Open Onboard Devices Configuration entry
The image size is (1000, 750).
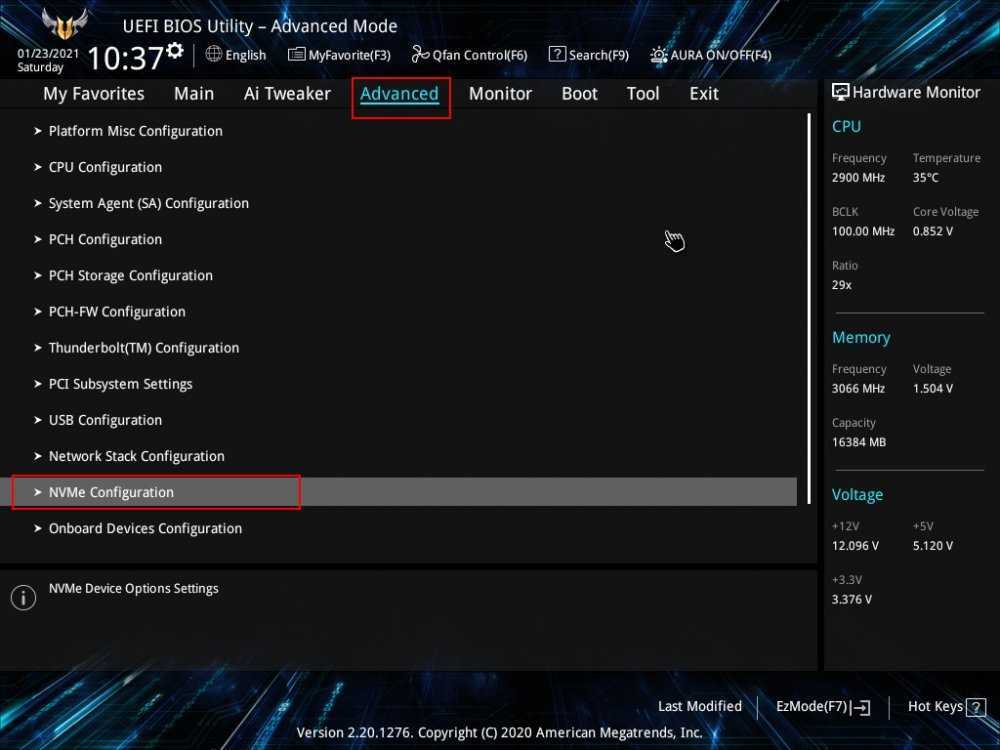click(145, 528)
